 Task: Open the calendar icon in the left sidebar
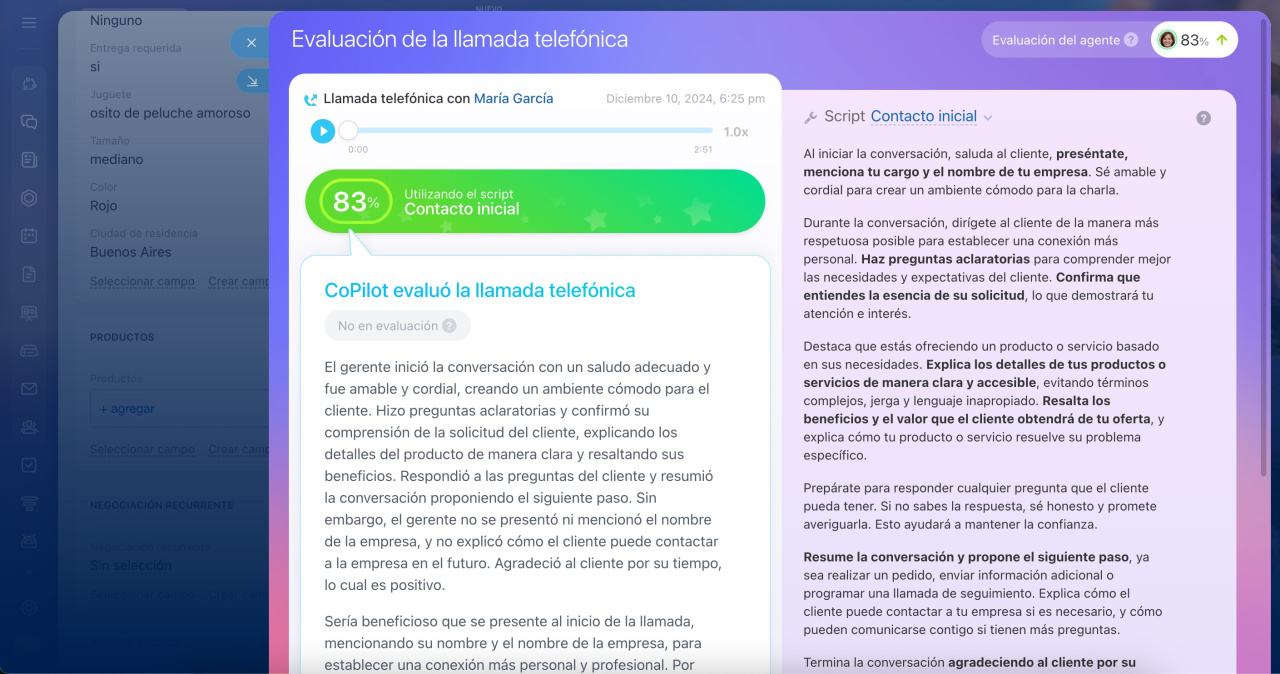[x=29, y=236]
